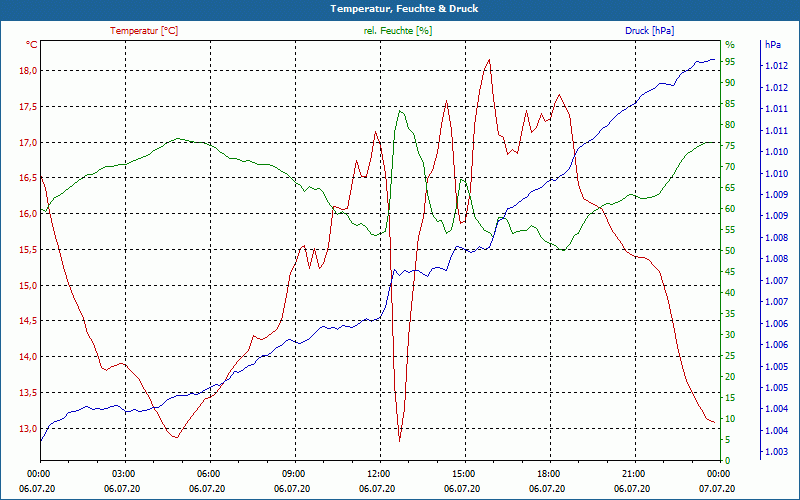This screenshot has width=800, height=500.
Task: Click the red '°C' axis unit label
Action: point(32,45)
